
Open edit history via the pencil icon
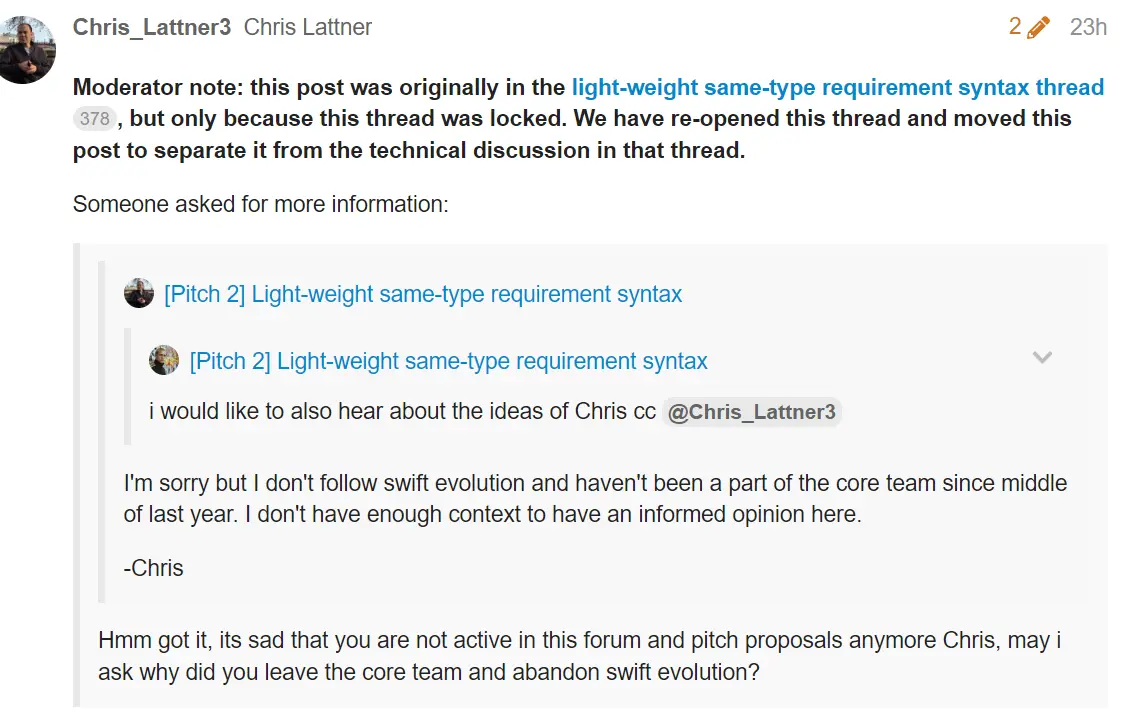pyautogui.click(x=1038, y=28)
